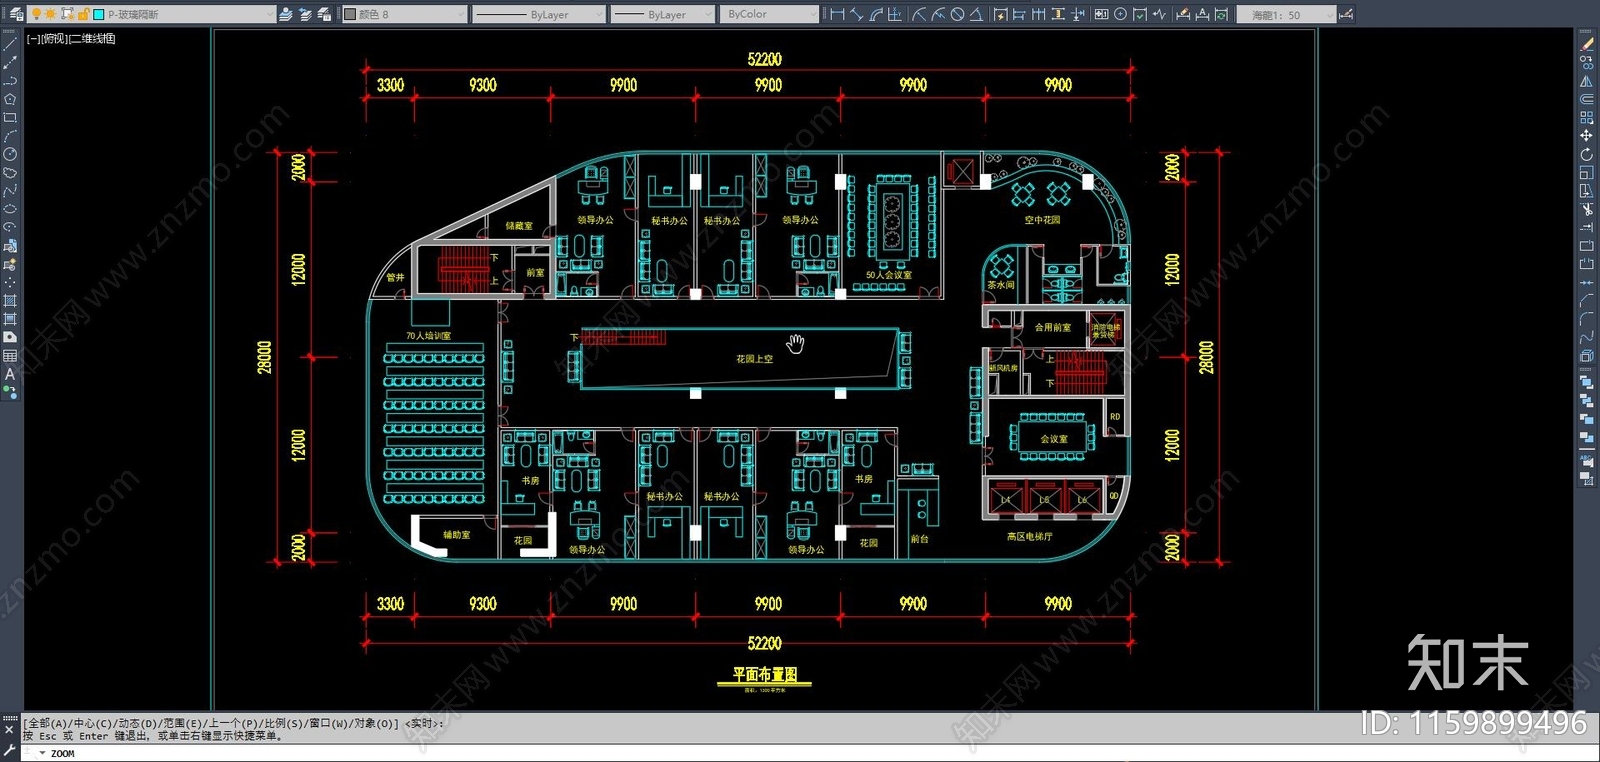Screen dimensions: 1600x762
Task: Select the Arc tool
Action: [x=10, y=135]
